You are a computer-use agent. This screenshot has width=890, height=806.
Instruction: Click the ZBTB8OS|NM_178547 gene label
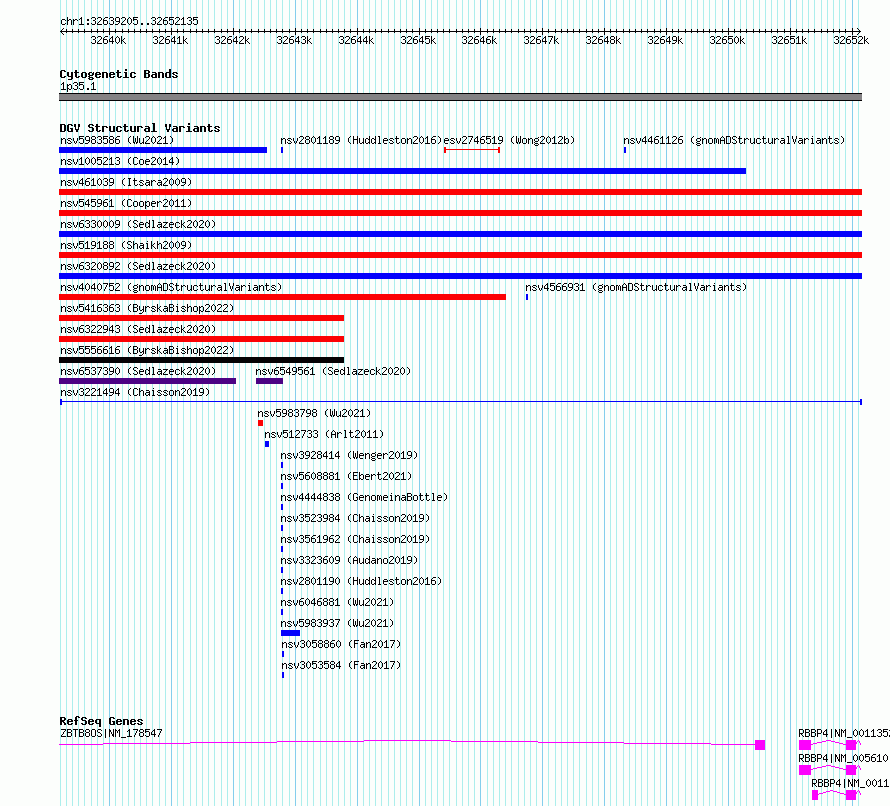pyautogui.click(x=111, y=733)
